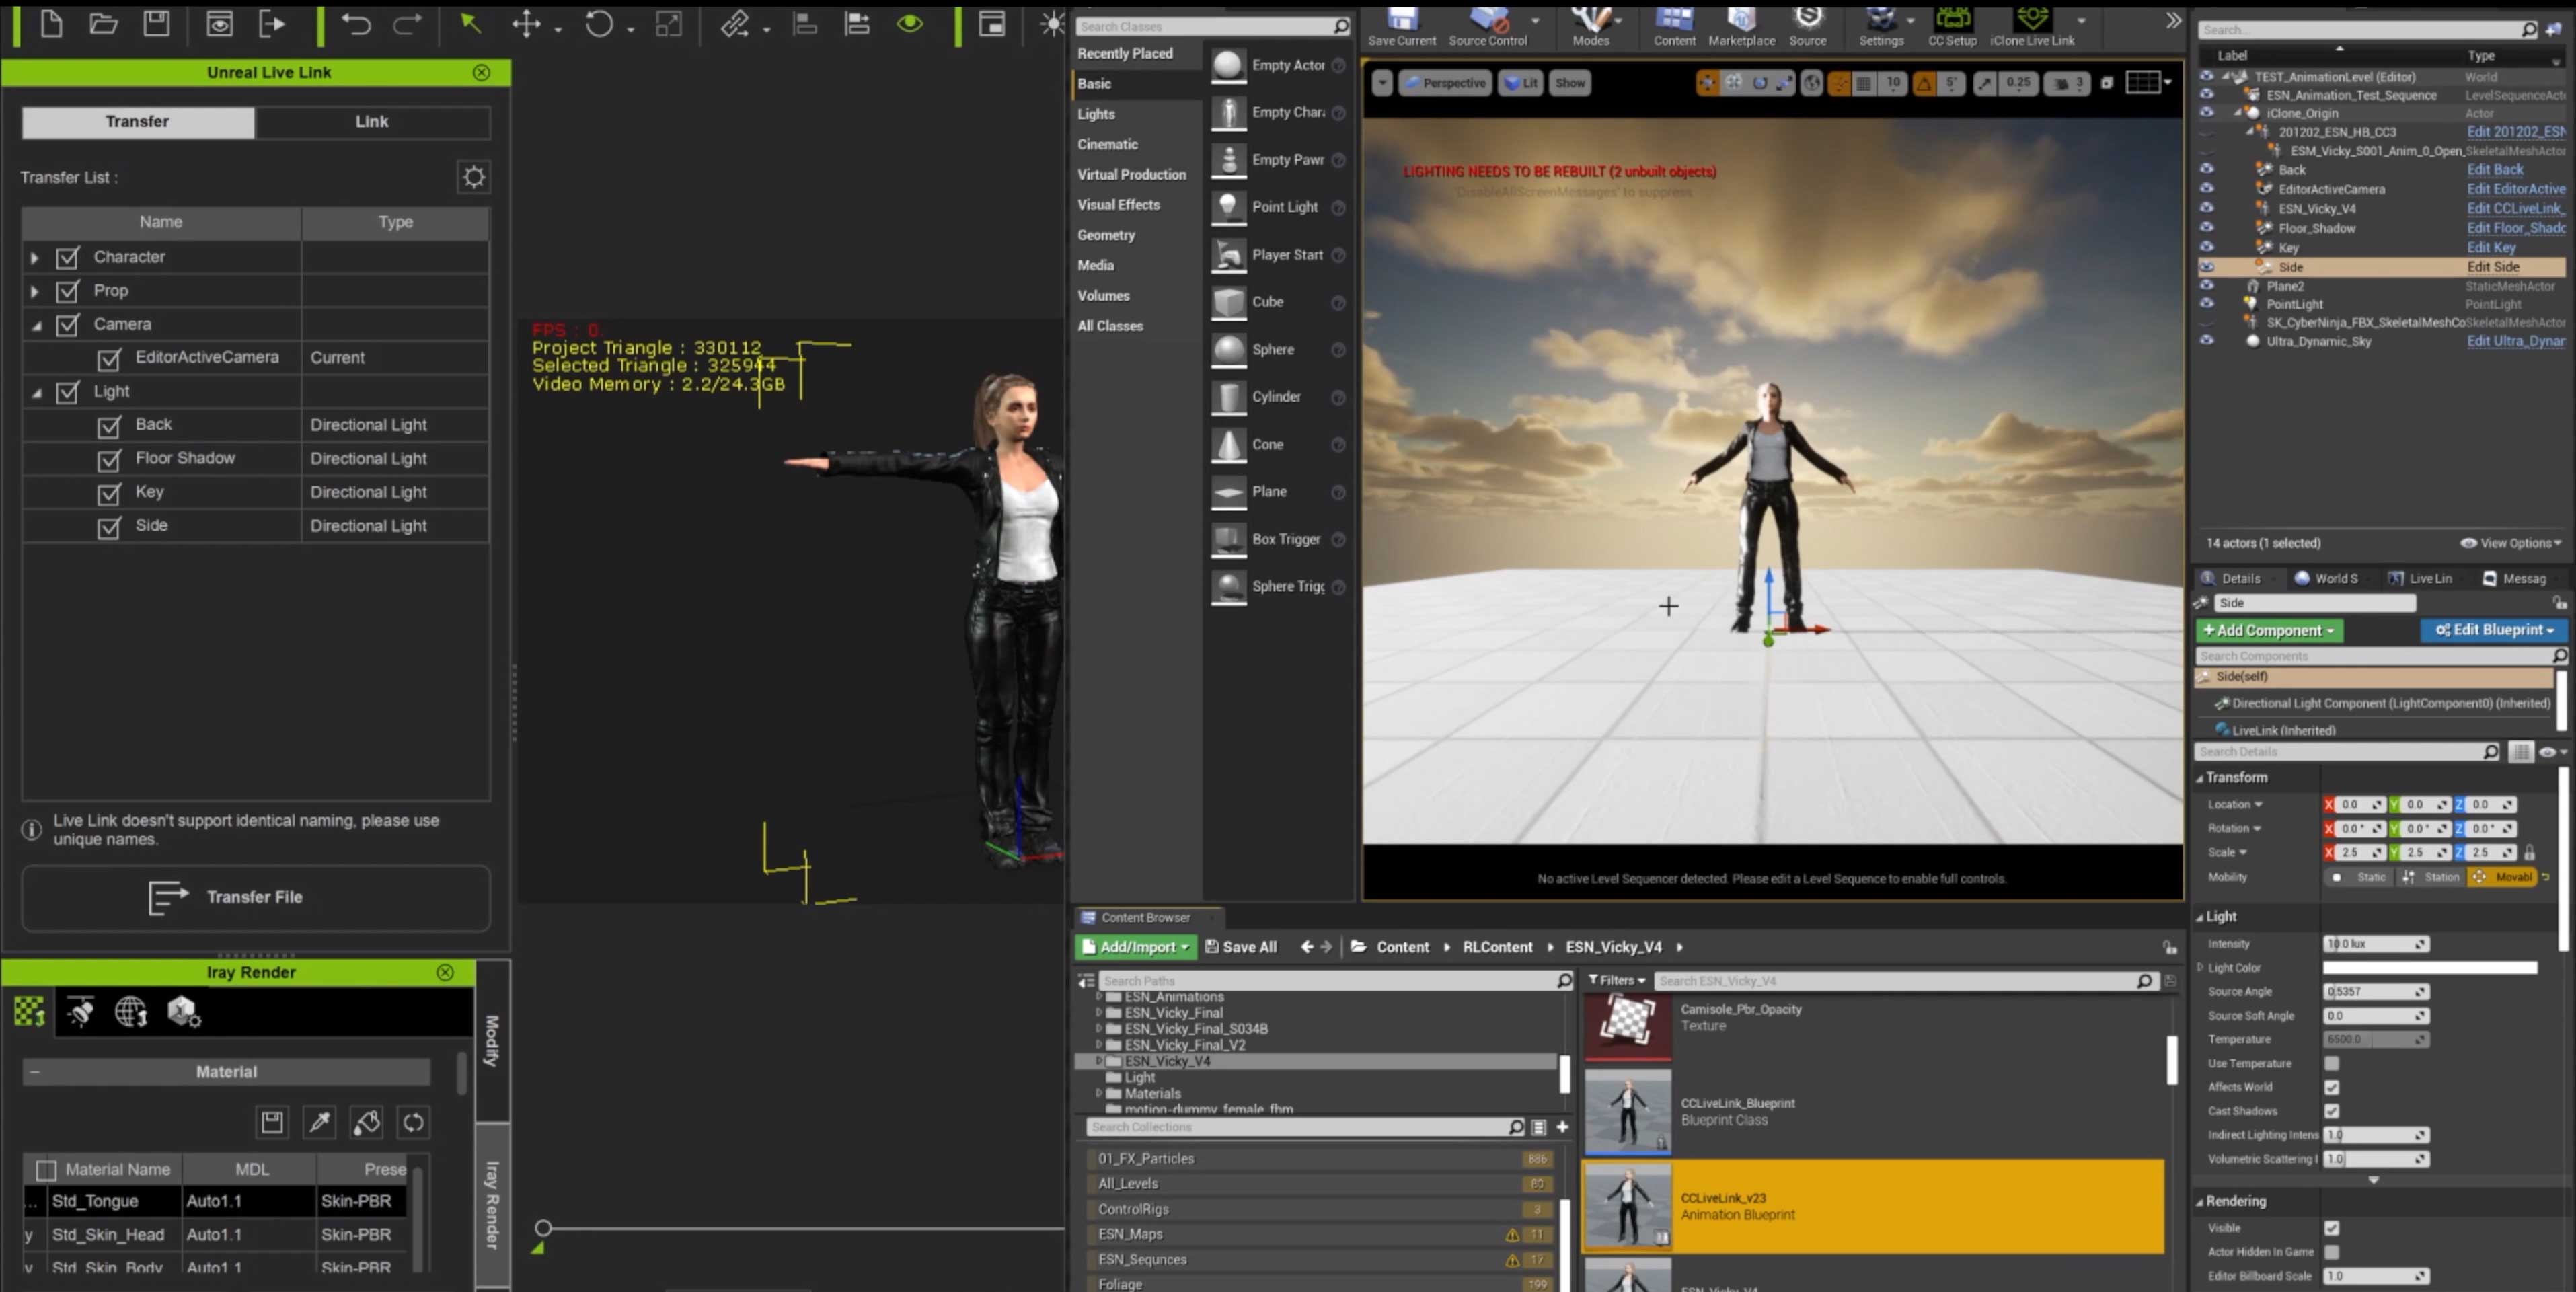Open iClone Live Link in Unreal toolbar
This screenshot has height=1292, width=2576.
2032,27
